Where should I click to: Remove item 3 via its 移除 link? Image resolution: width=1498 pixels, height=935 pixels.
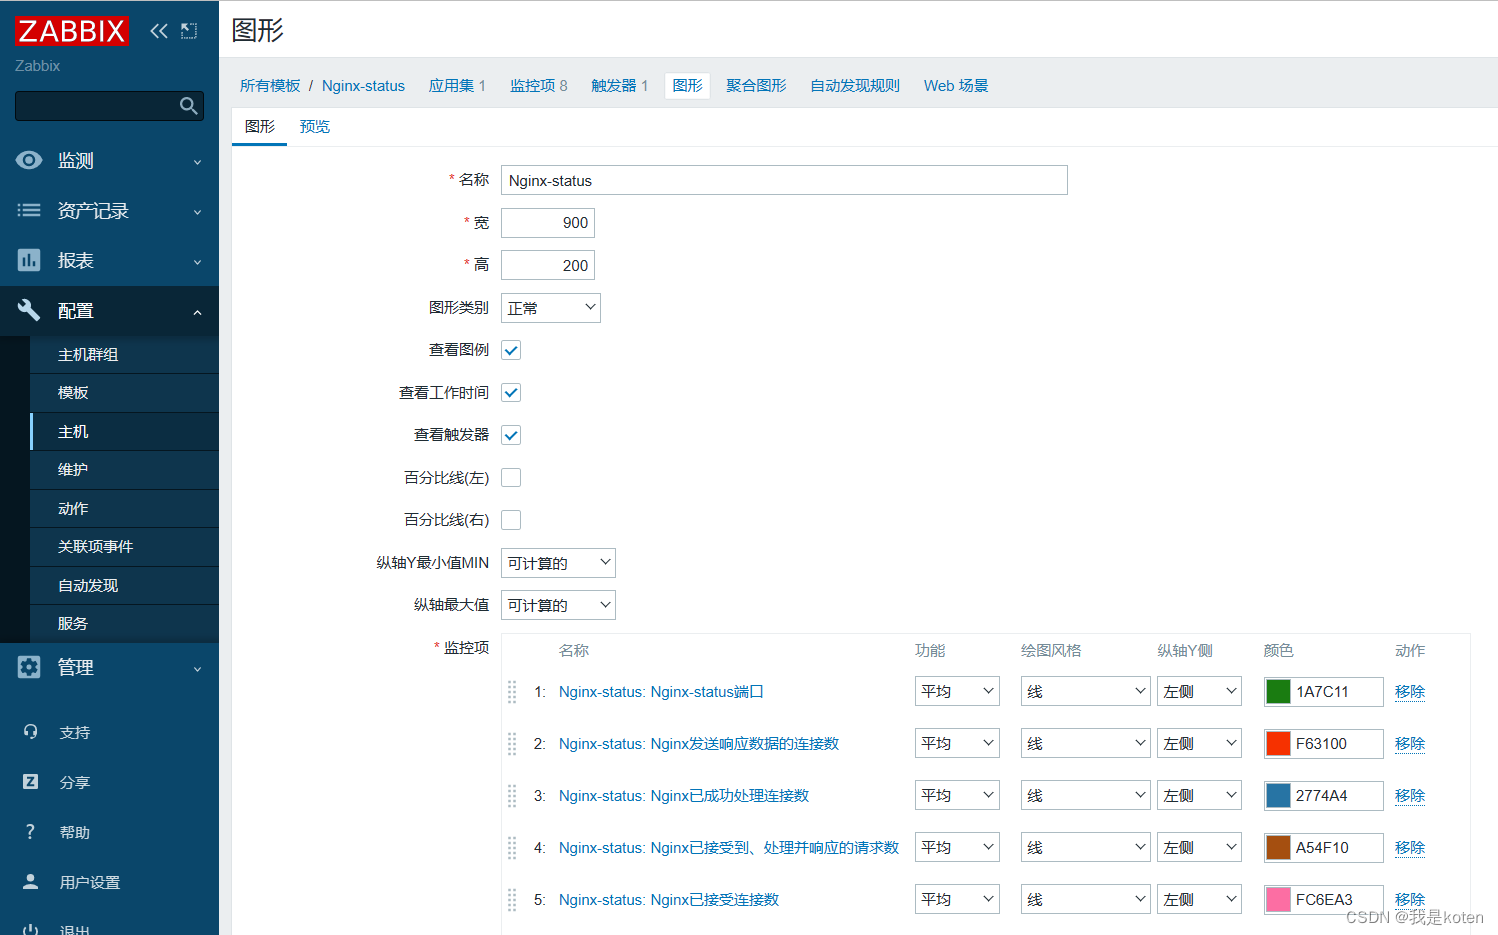pyautogui.click(x=1409, y=795)
